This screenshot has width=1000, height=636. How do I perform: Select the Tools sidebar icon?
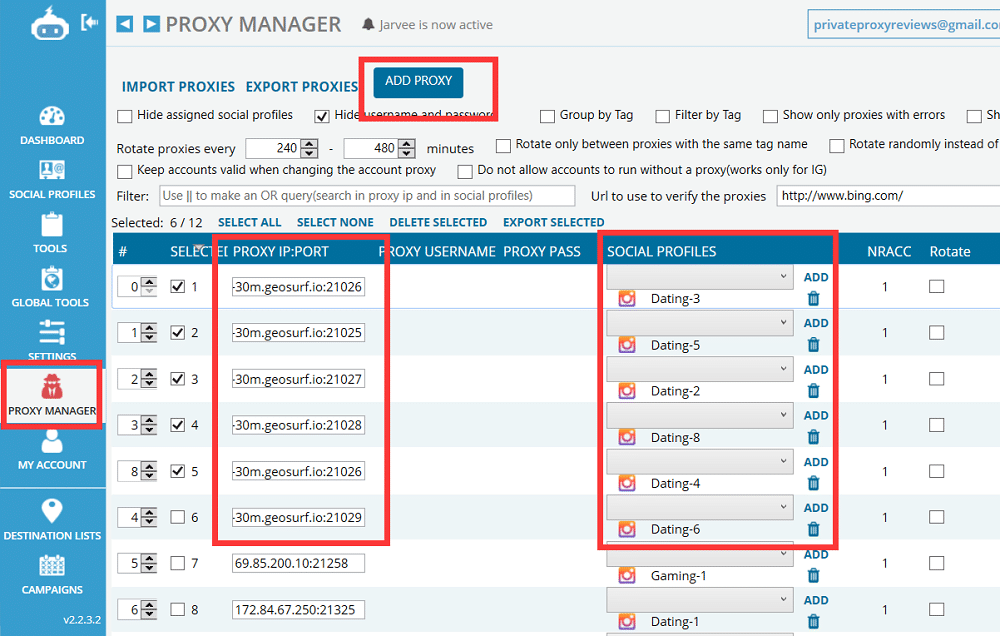[x=52, y=232]
